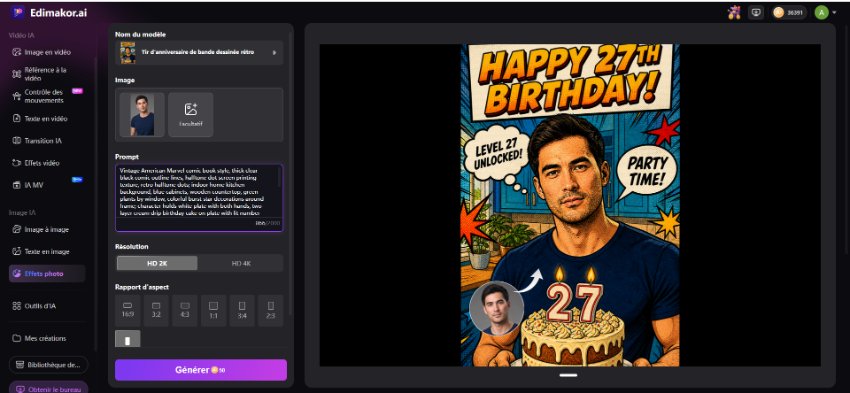
Task: Select HD 2K resolution
Action: (157, 263)
